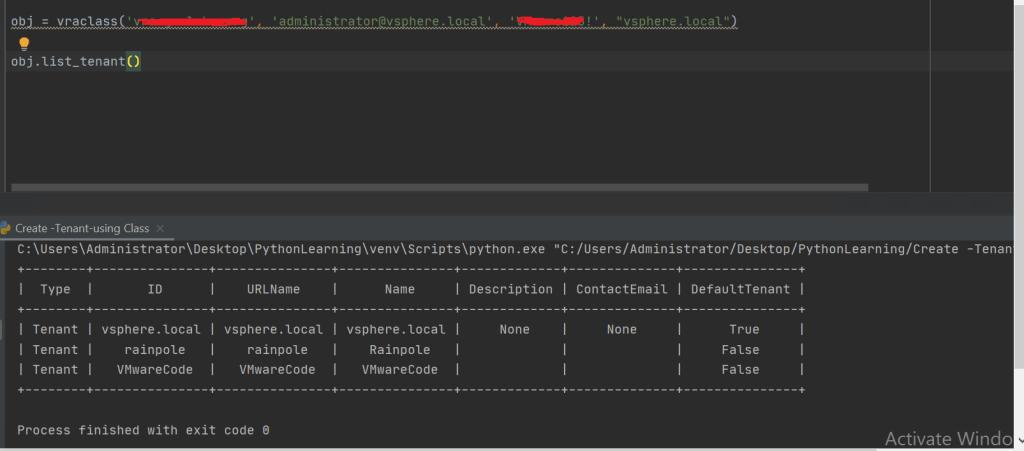
Task: Click the vraclass call in the code
Action: point(89,21)
